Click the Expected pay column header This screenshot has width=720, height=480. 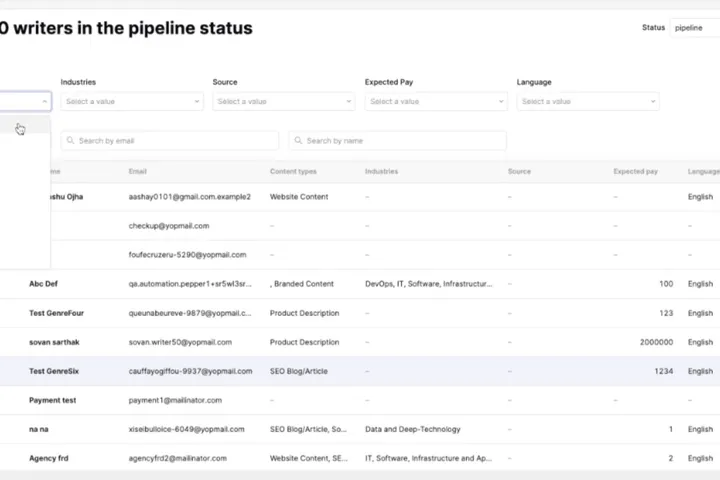(636, 171)
